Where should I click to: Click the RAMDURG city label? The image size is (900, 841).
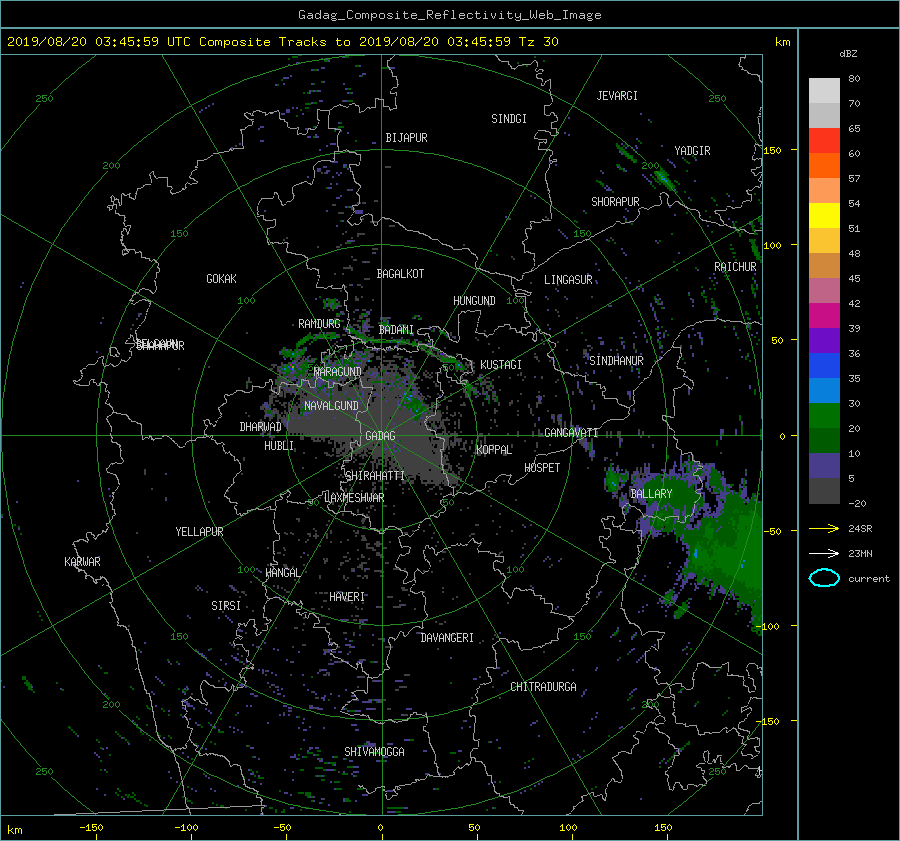point(319,324)
